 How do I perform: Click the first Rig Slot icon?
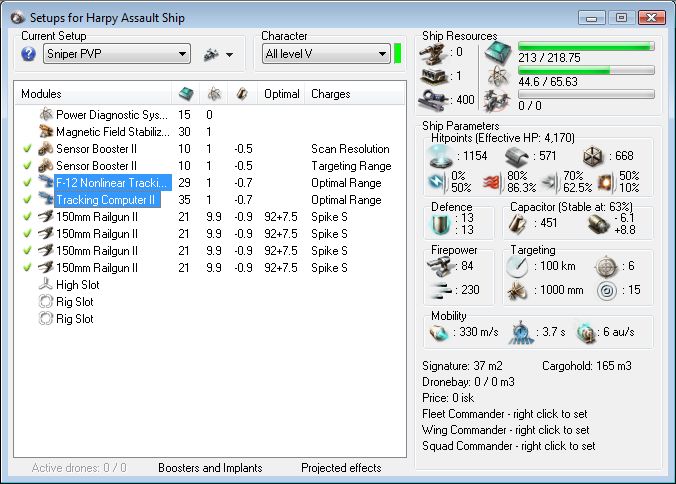pyautogui.click(x=46, y=301)
